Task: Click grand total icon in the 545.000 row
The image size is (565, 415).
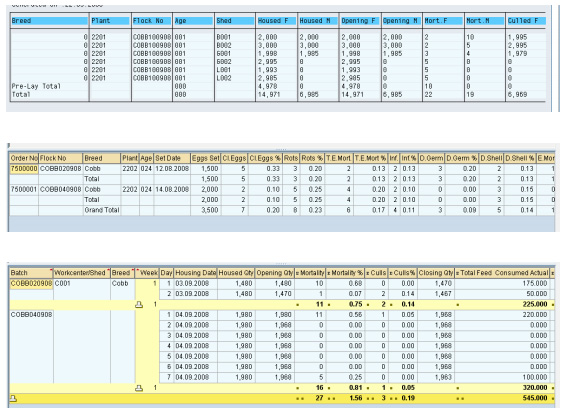Action: coord(13,398)
